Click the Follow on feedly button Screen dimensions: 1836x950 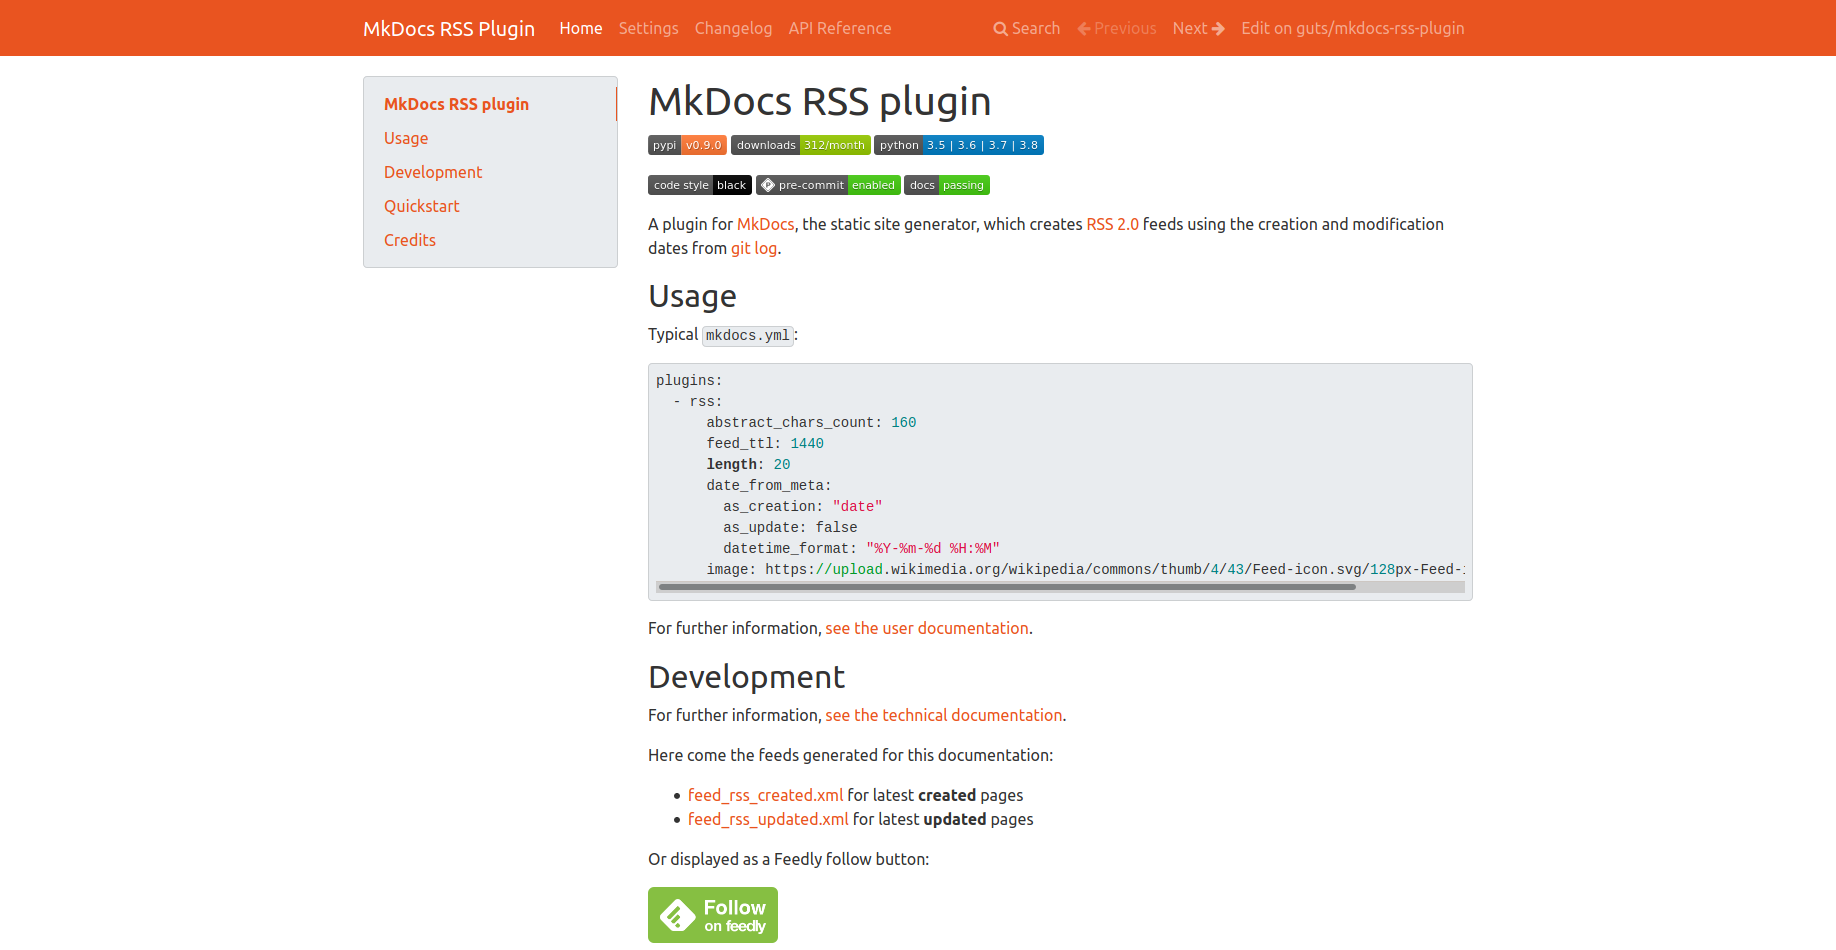click(x=713, y=915)
